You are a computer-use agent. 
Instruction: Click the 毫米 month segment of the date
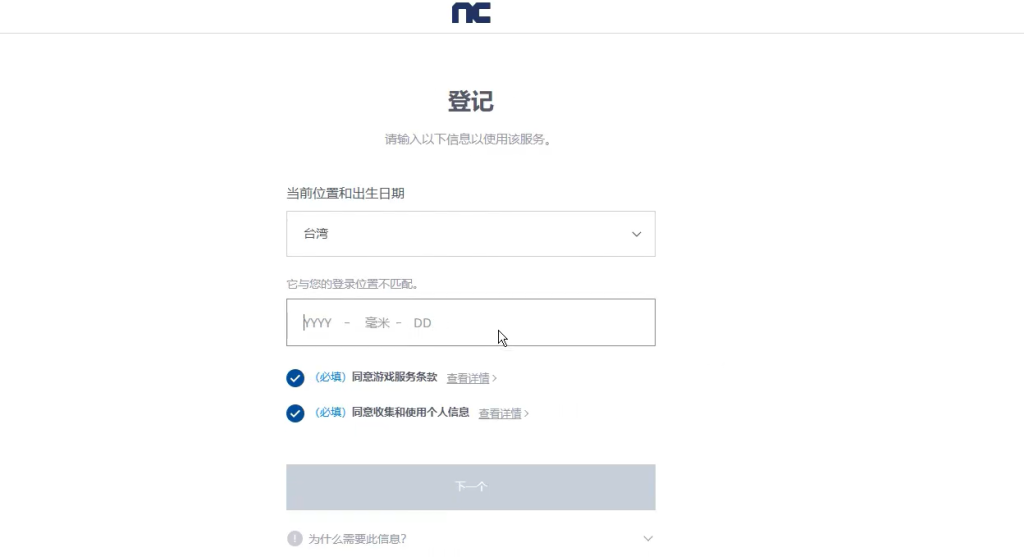coord(377,323)
